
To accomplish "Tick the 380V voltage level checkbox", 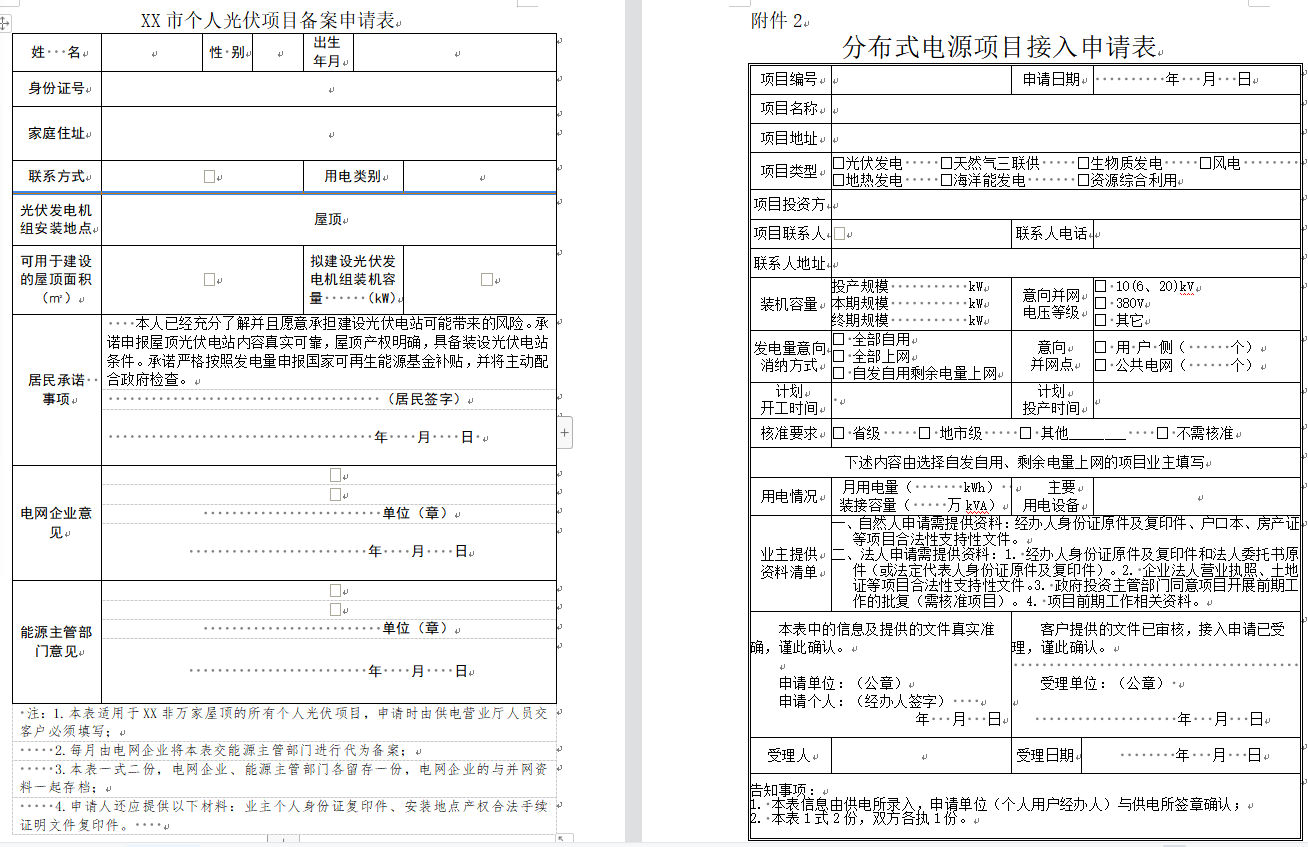I will pos(1101,303).
